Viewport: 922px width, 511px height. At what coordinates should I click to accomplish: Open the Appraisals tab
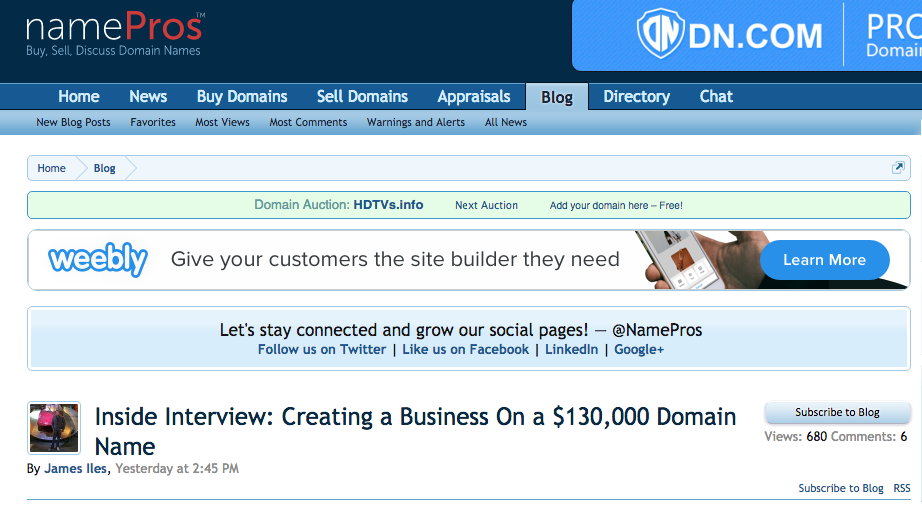click(x=474, y=96)
